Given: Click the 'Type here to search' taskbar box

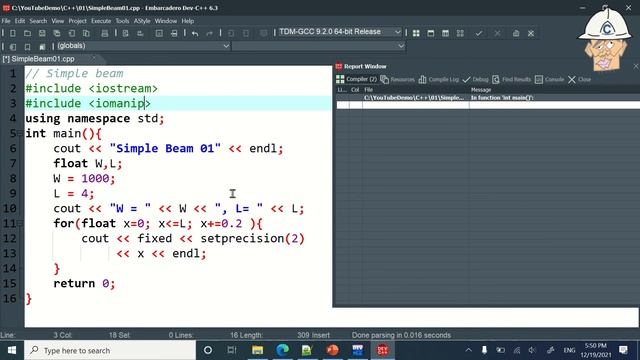Looking at the screenshot, I should pos(110,350).
